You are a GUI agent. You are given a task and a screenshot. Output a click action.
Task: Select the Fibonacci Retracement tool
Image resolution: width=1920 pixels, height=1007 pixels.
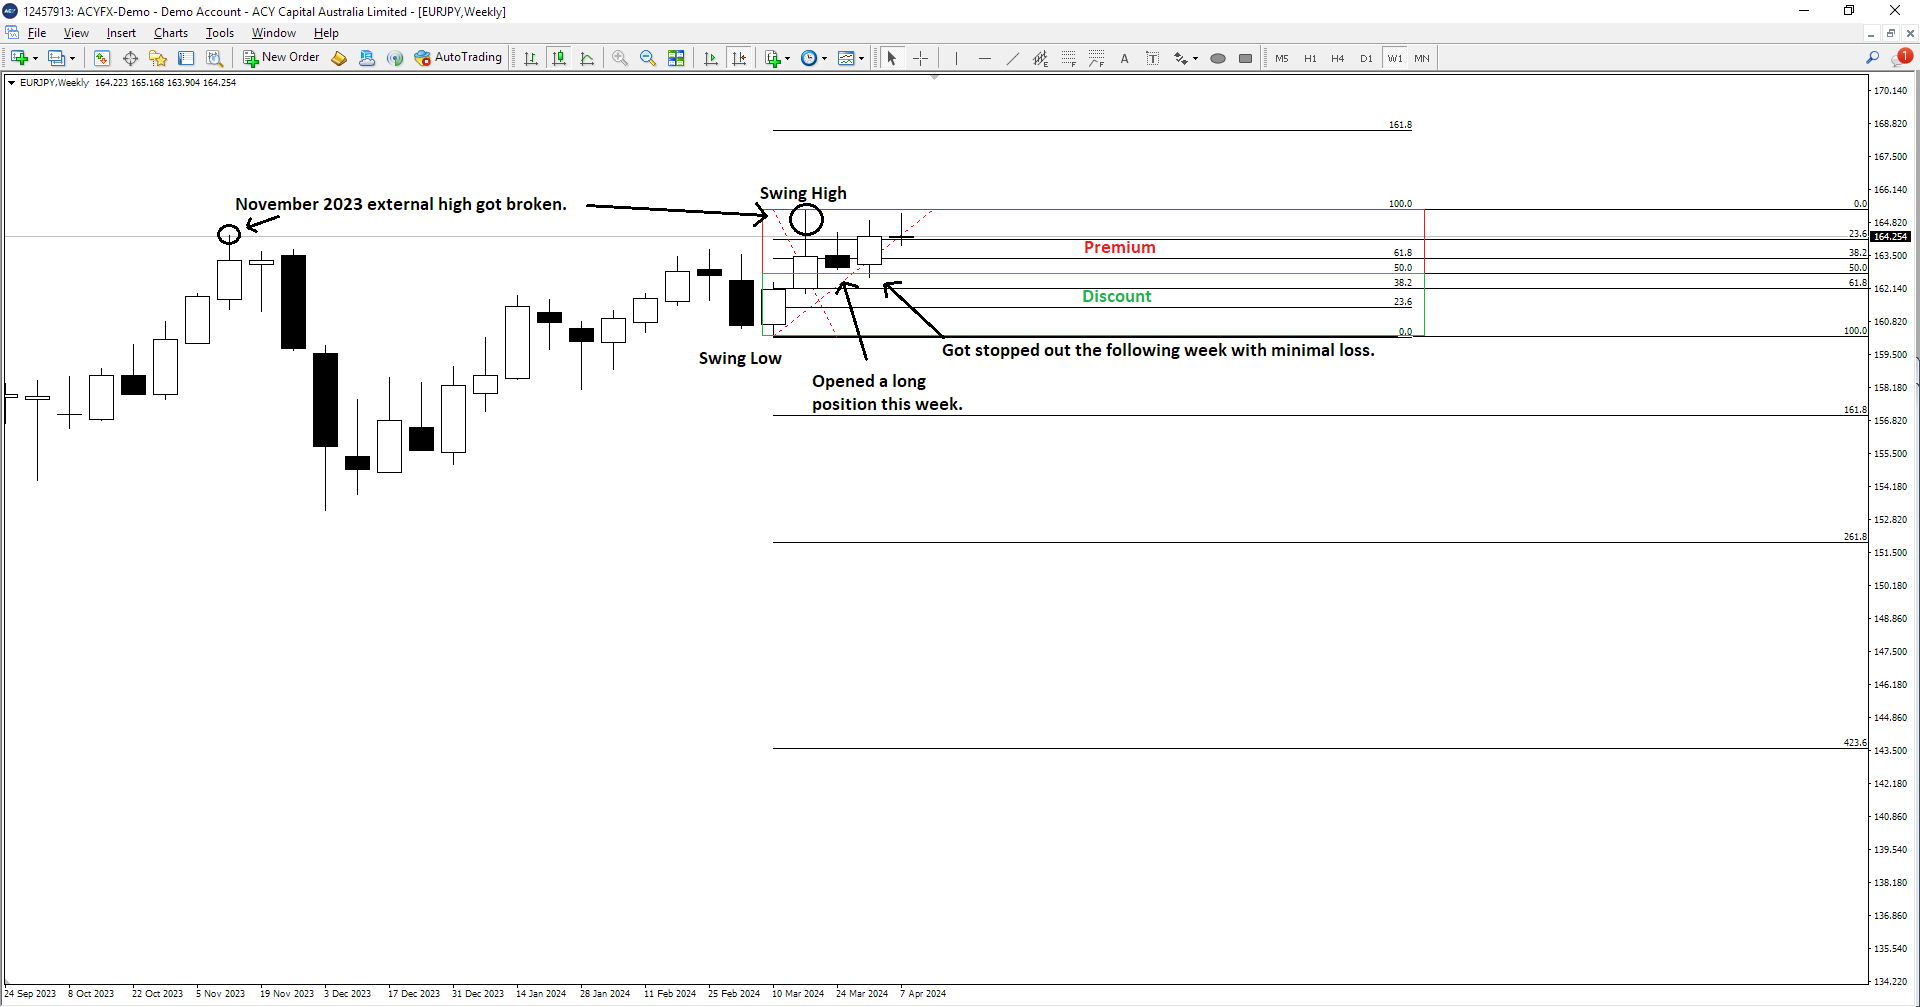[1069, 58]
